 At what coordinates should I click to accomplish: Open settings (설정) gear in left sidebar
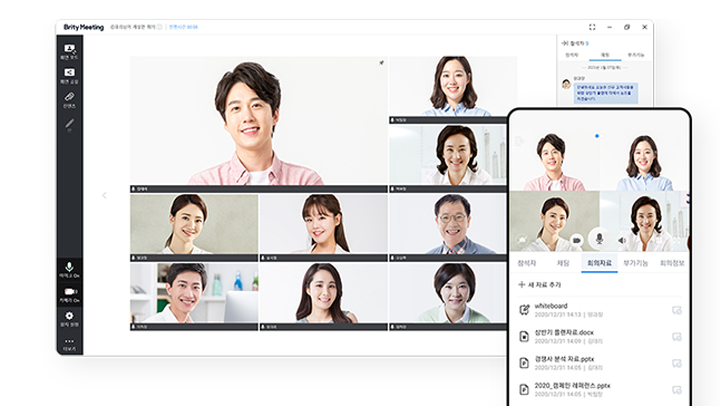(70, 318)
